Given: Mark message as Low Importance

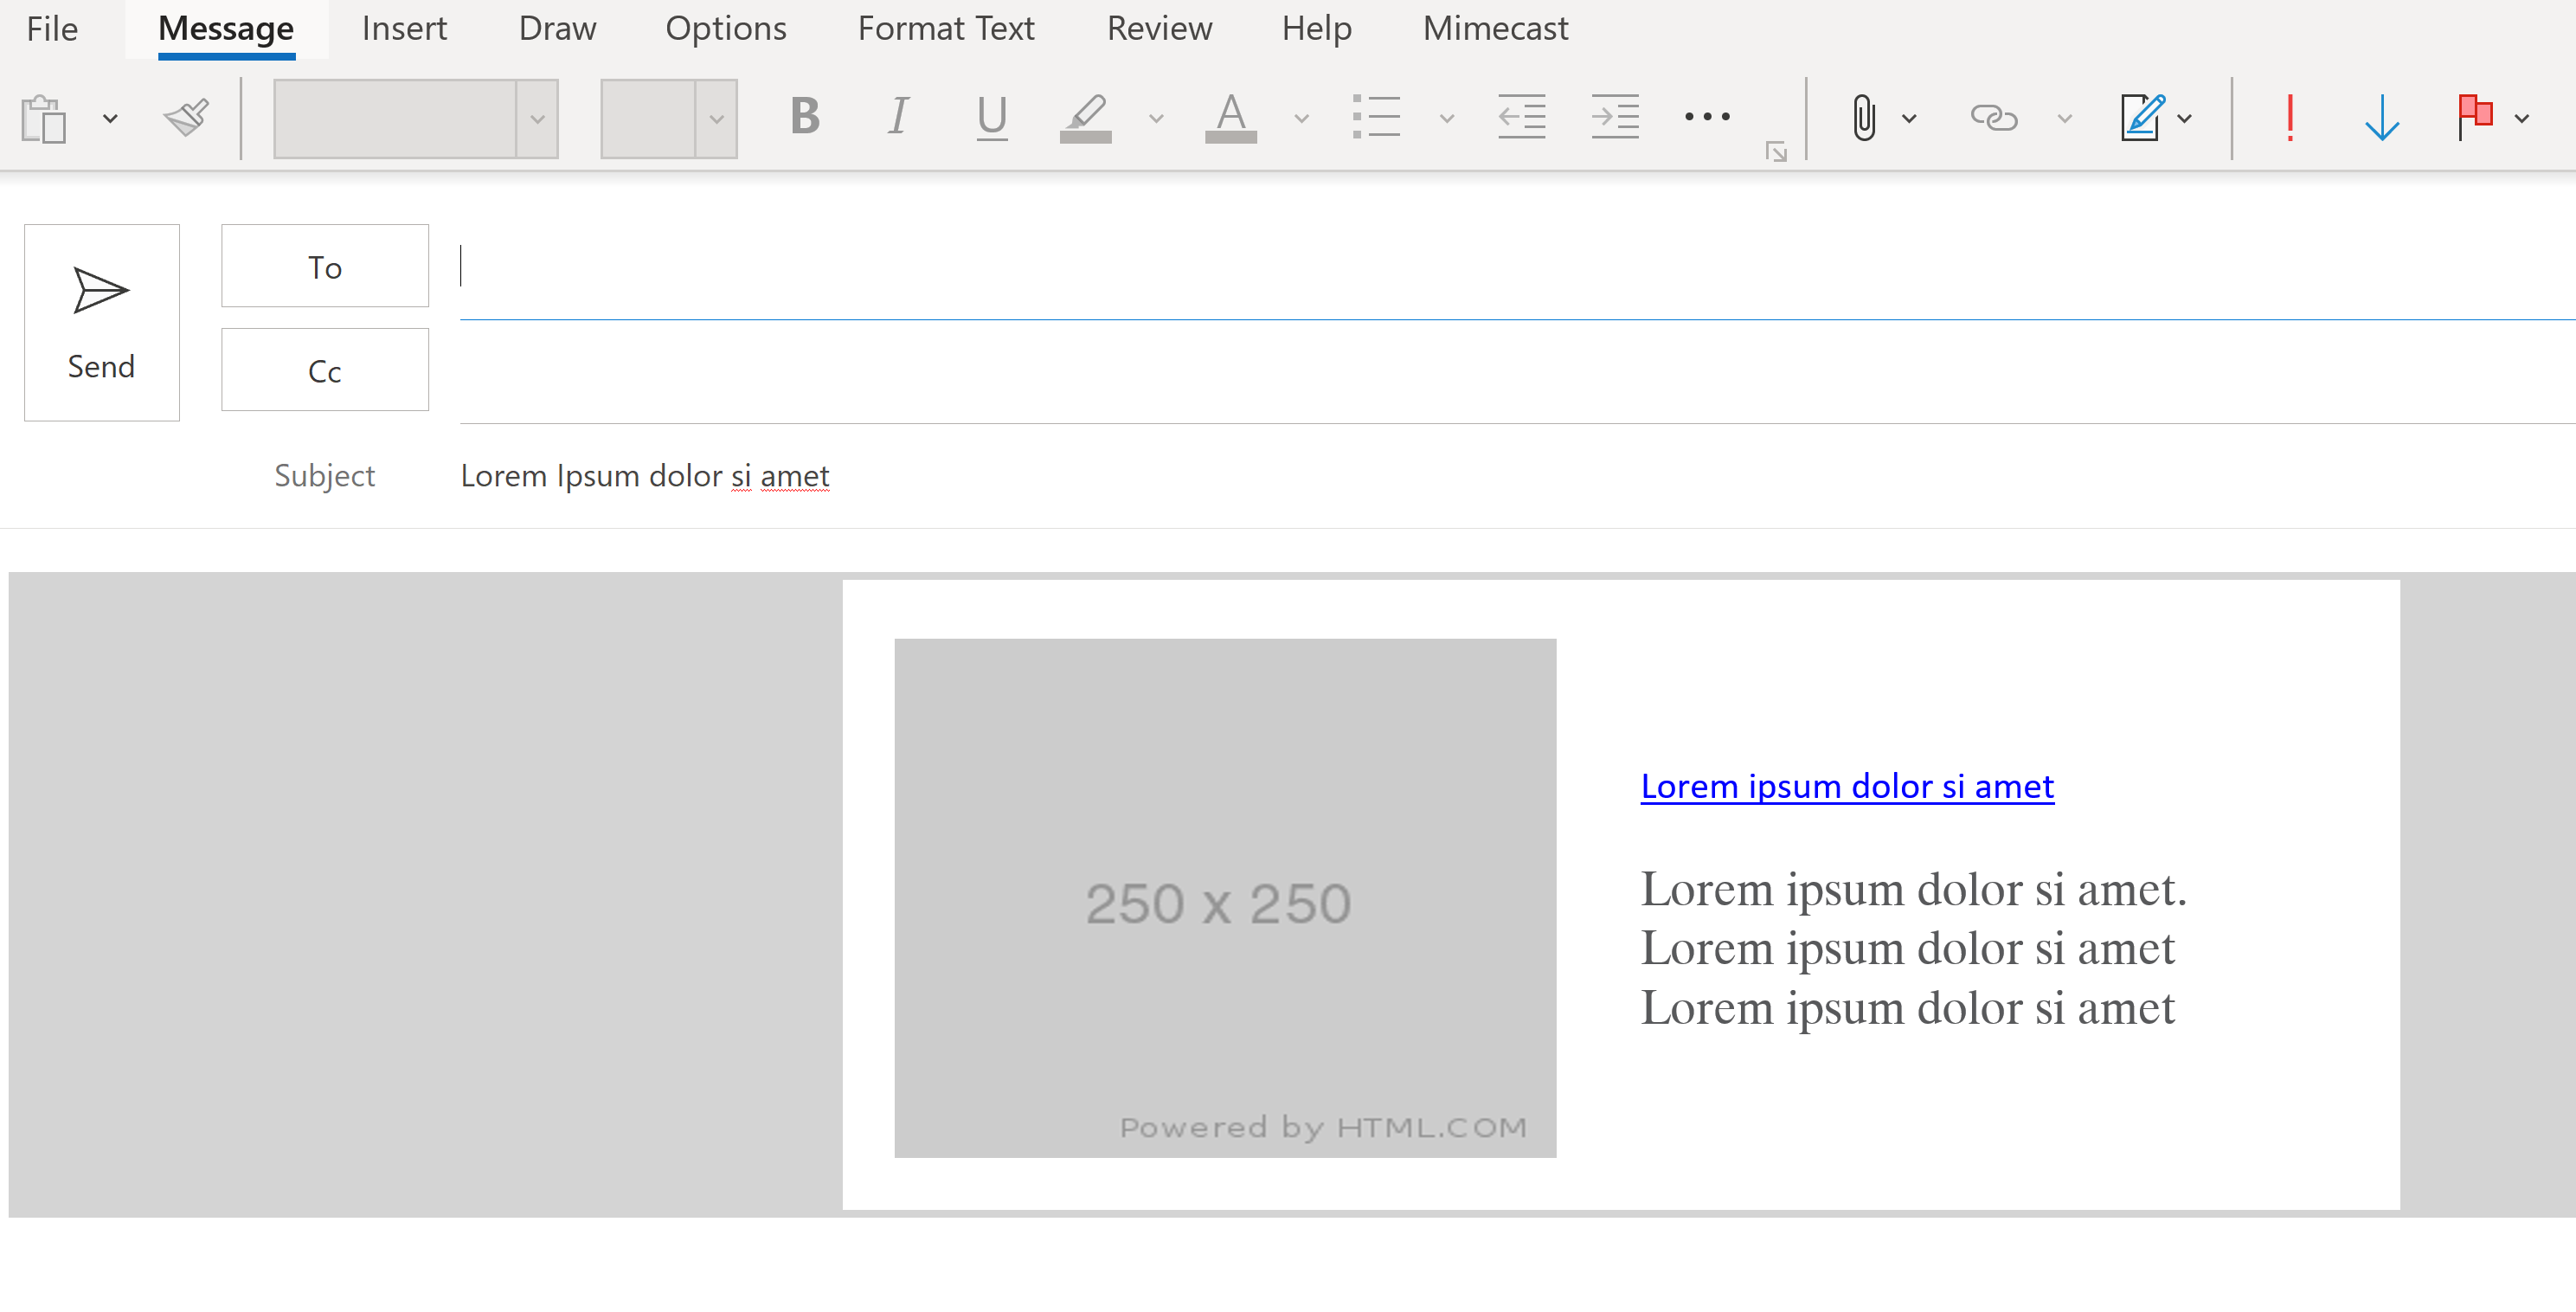Looking at the screenshot, I should [x=2382, y=118].
